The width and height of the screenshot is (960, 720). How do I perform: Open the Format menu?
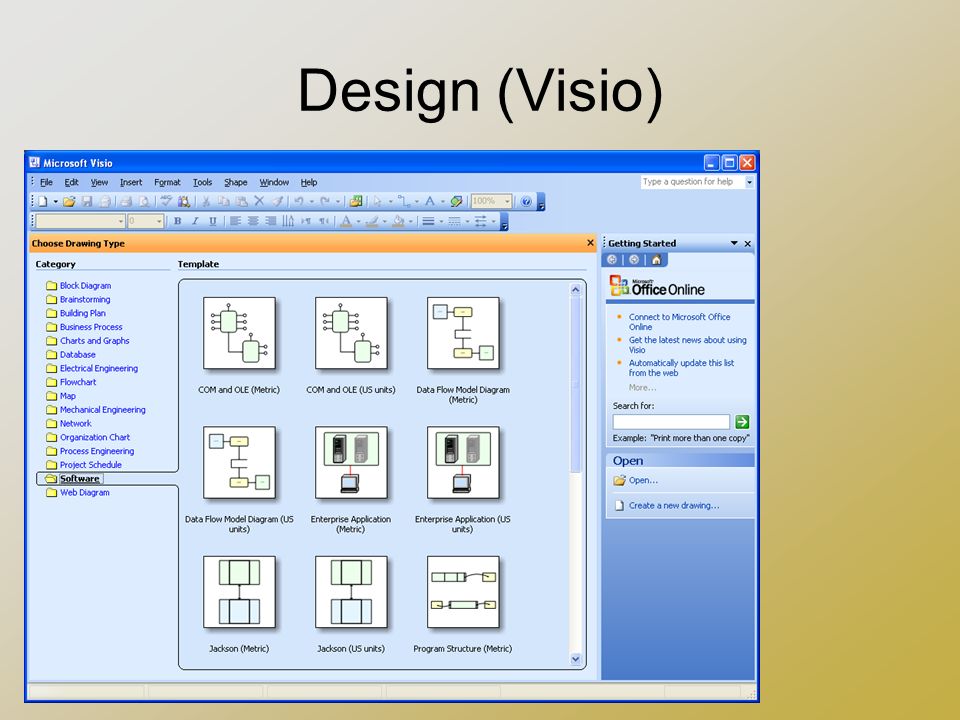coord(167,182)
